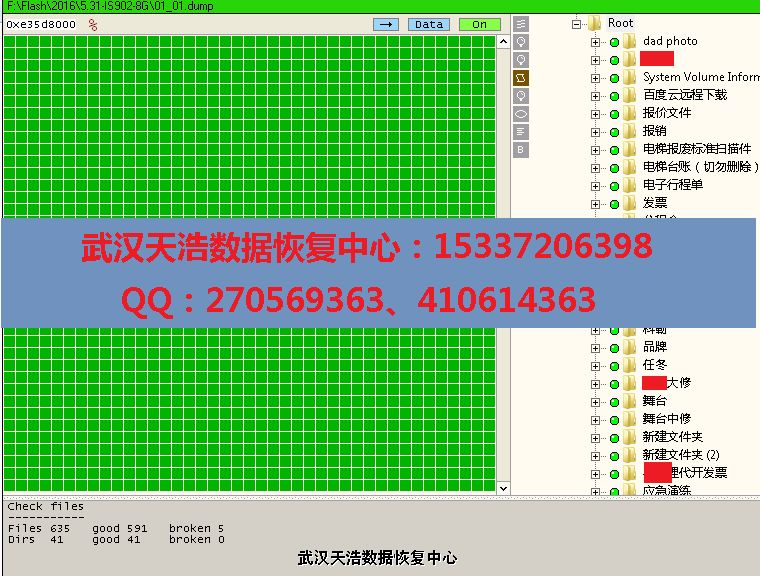Click the B icon in vertical toolbar
The height and width of the screenshot is (576, 760).
tap(521, 149)
